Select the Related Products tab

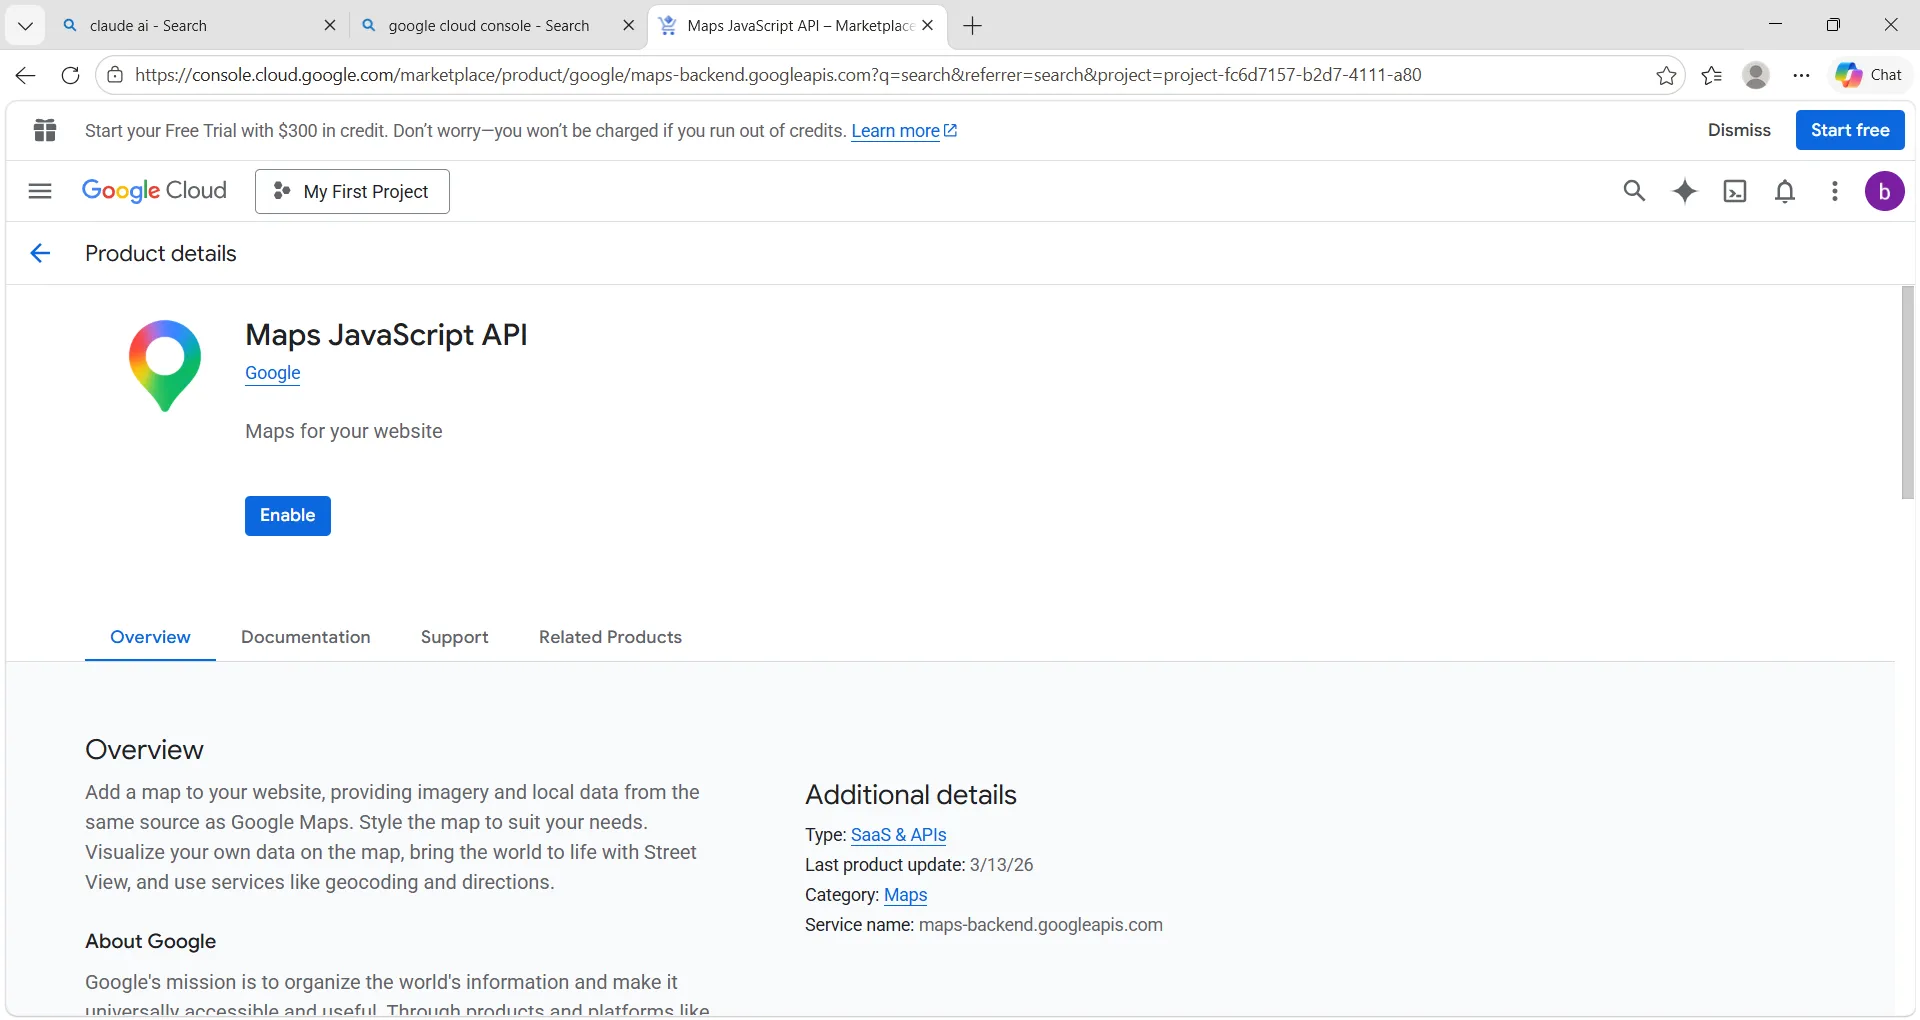coord(610,637)
